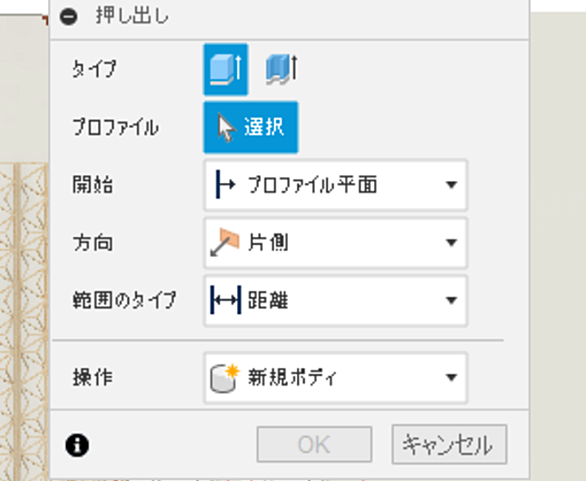
Task: Click the cursor arrow icon in 選択
Action: tap(226, 128)
